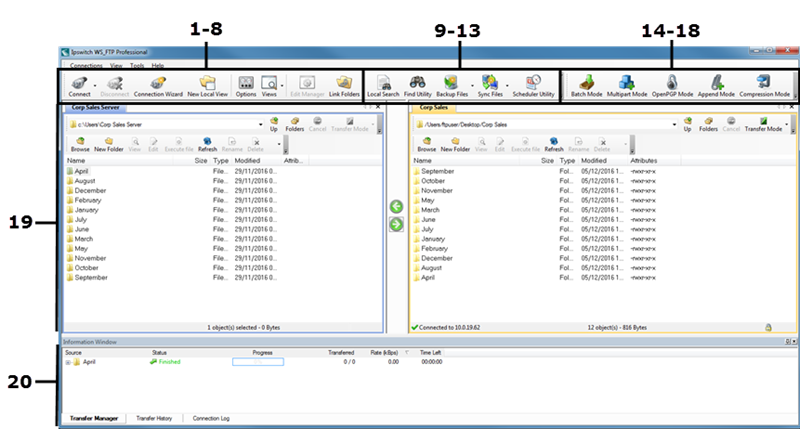This screenshot has width=800, height=429.
Task: Toggle Compression Mode
Action: click(x=764, y=86)
